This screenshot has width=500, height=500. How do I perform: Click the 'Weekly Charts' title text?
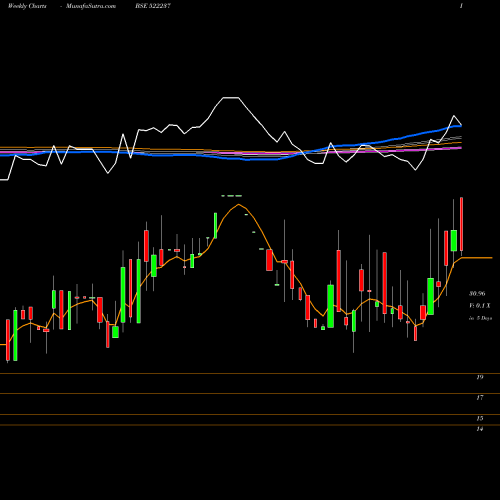27,6
